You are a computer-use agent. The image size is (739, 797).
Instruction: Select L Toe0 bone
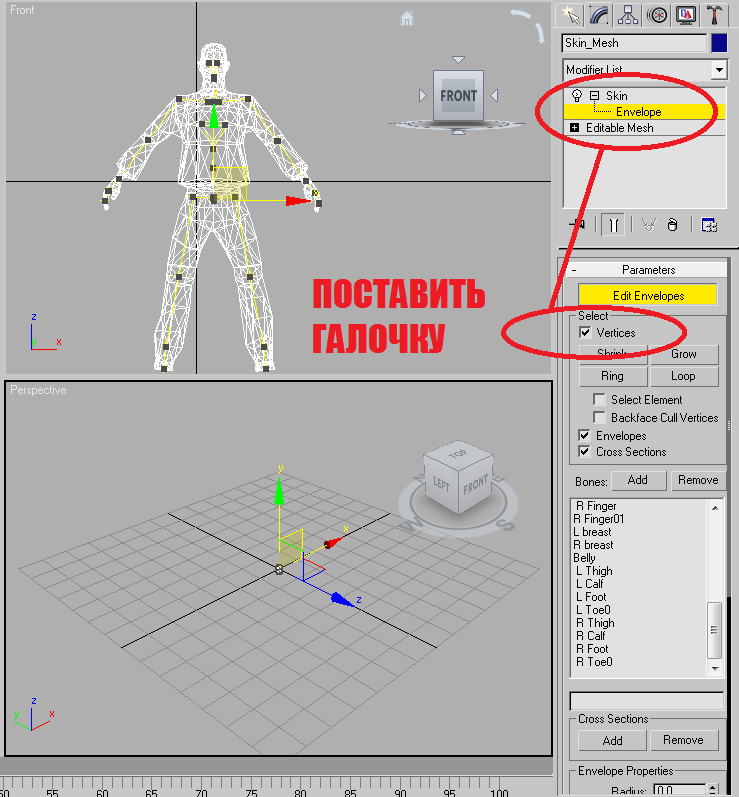pyautogui.click(x=593, y=610)
